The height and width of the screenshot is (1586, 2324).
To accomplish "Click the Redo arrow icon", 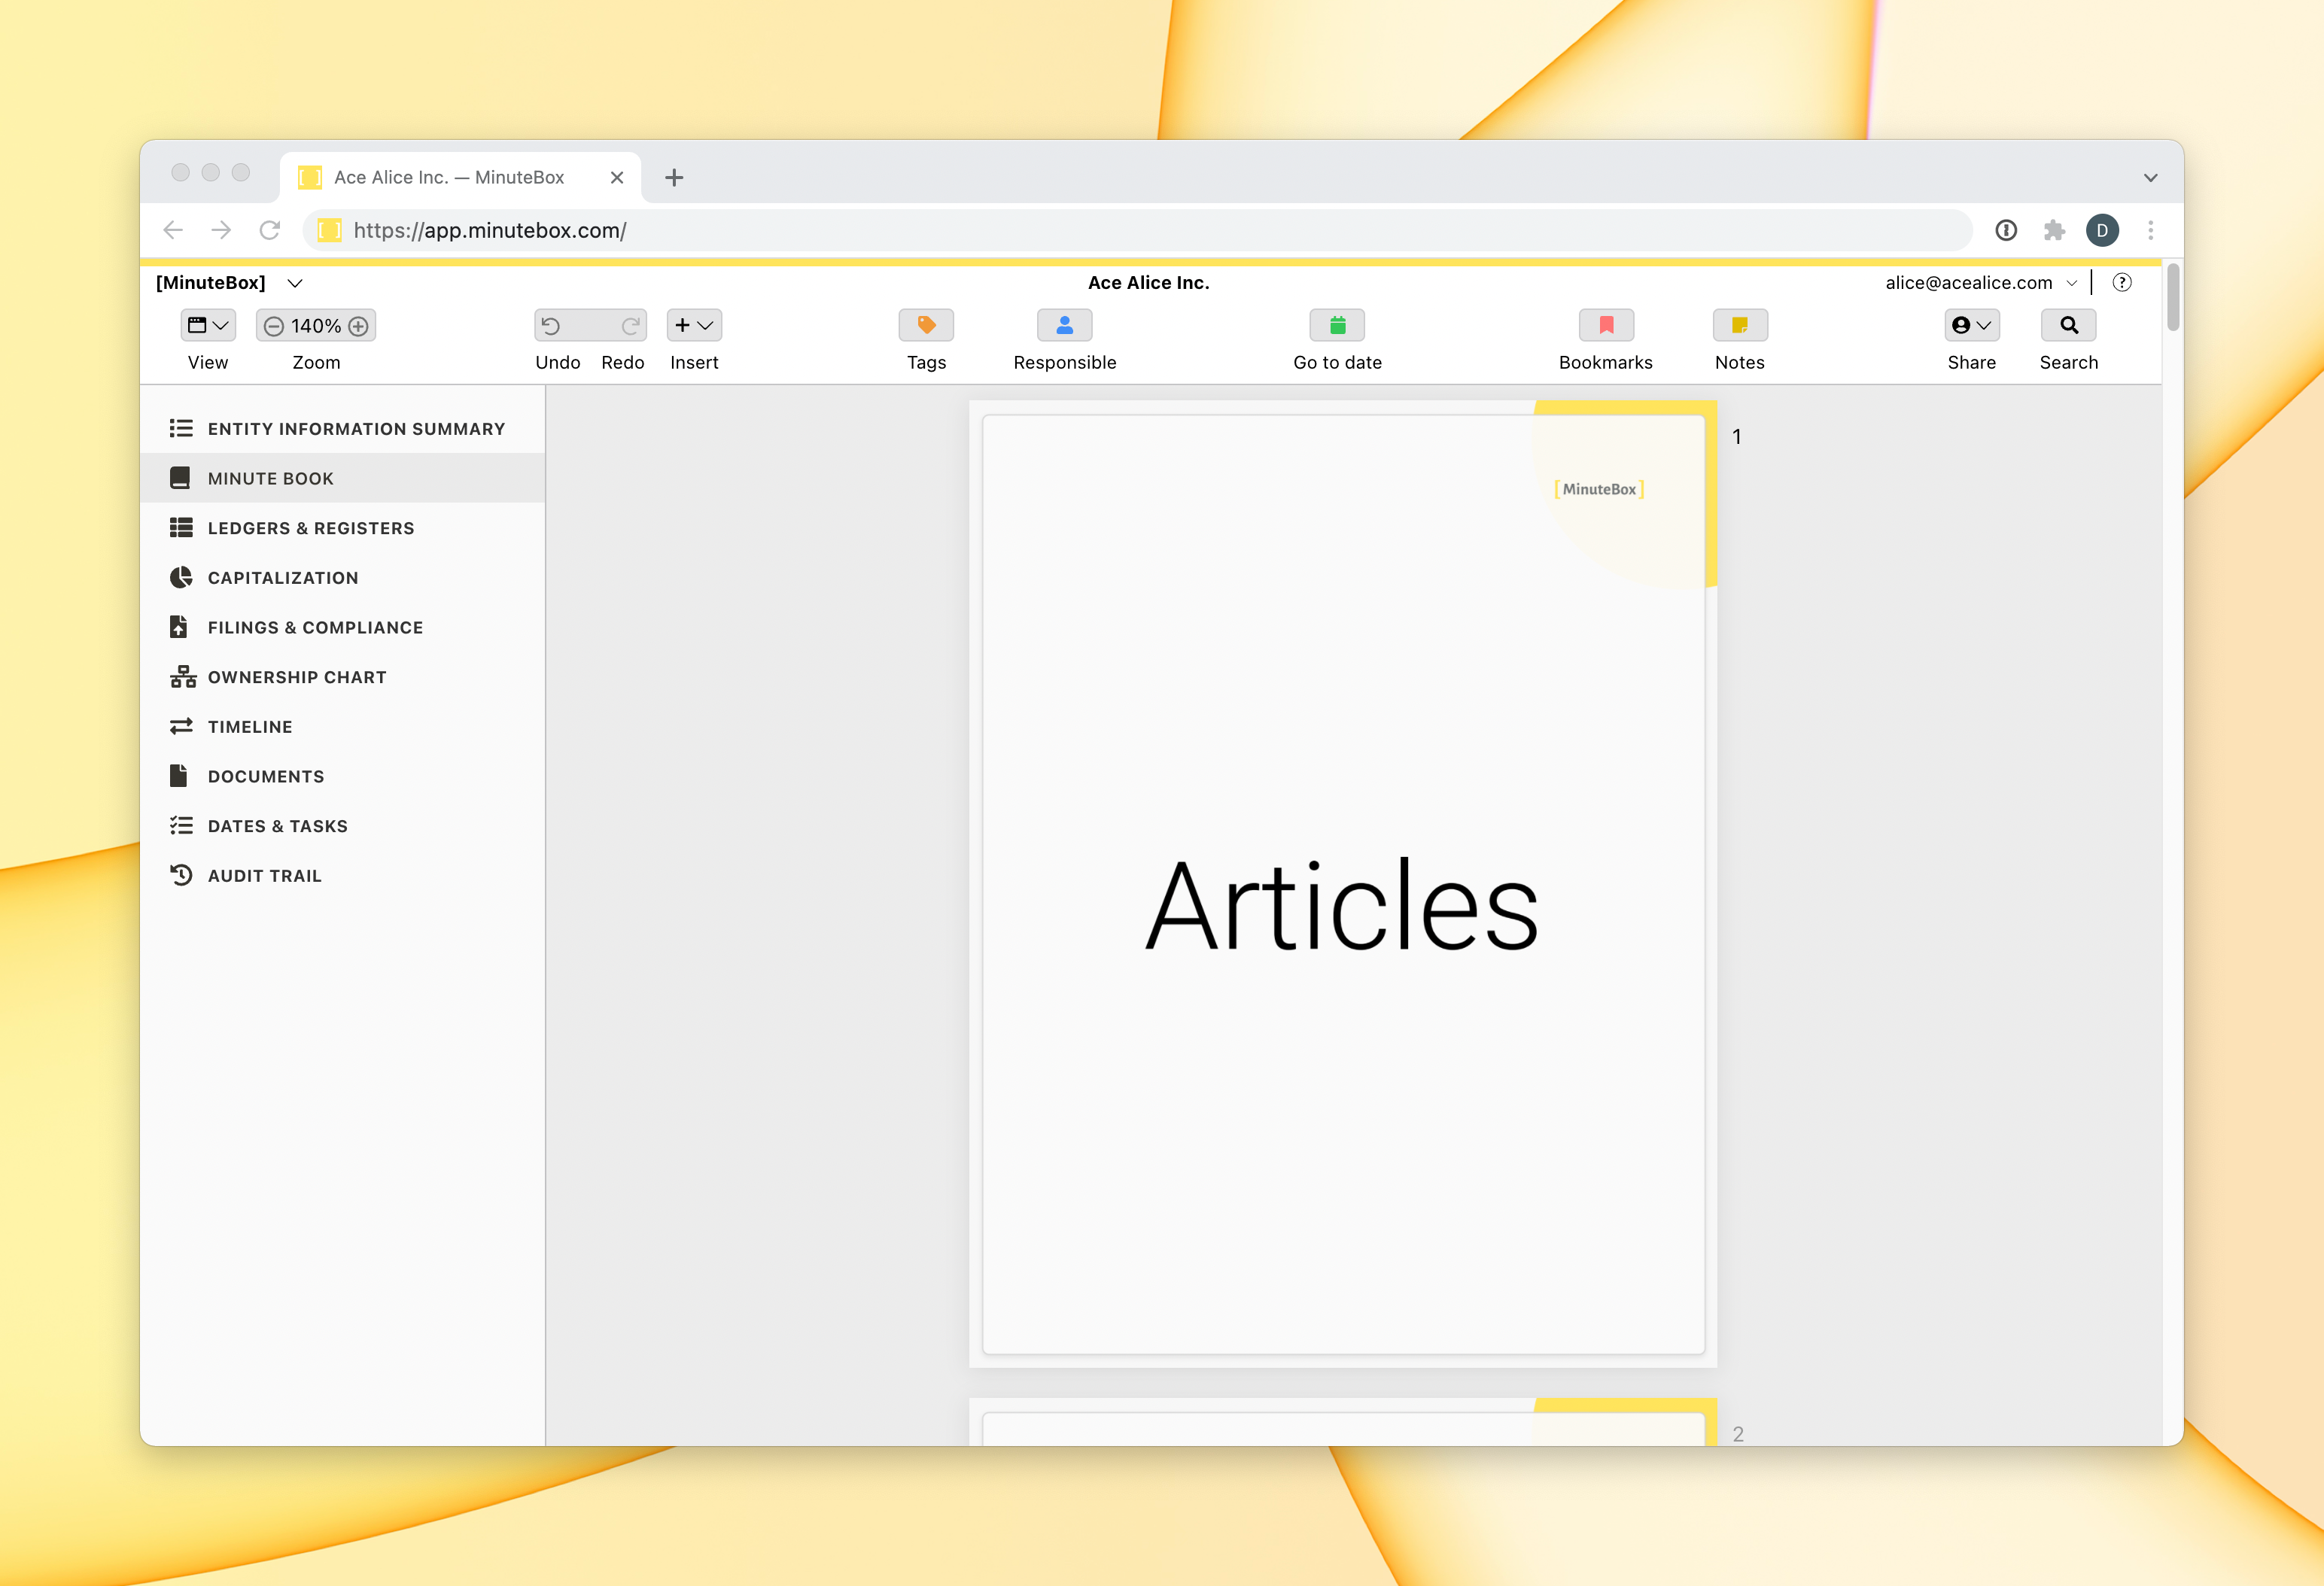I will click(x=630, y=326).
